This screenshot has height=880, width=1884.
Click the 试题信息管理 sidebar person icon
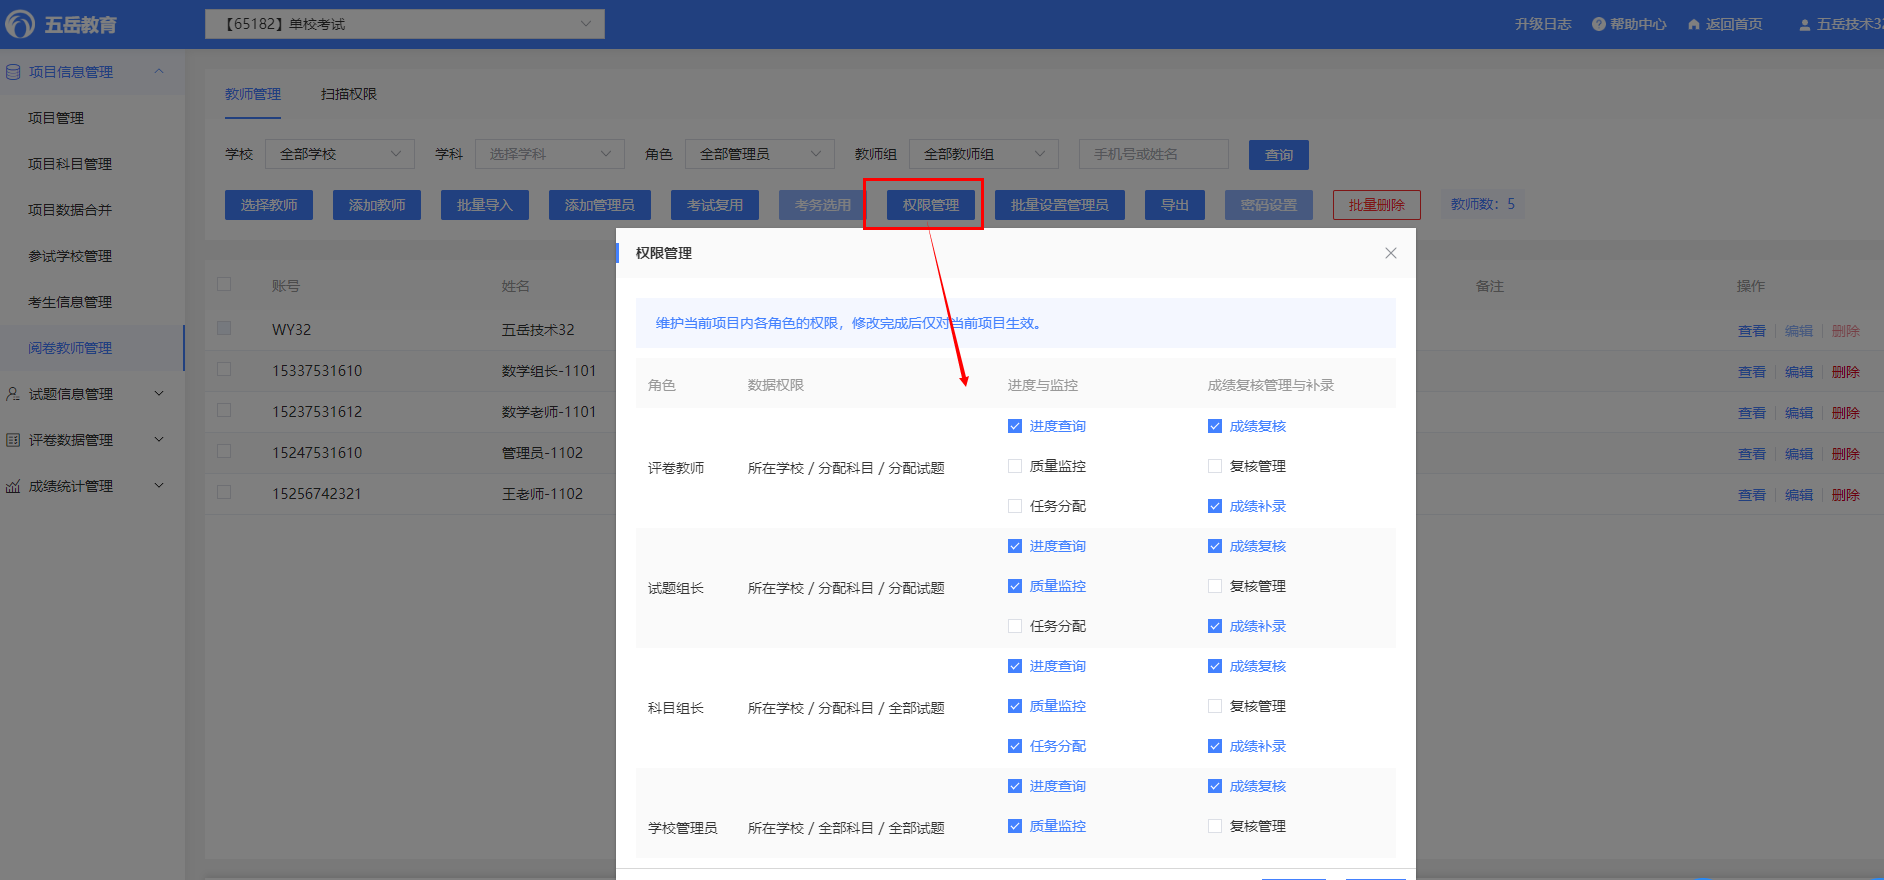13,394
